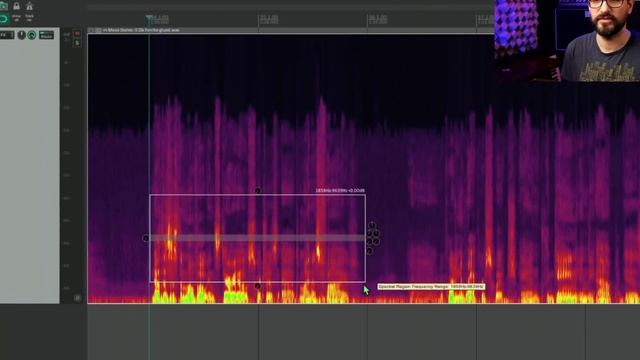Click the edit cursor marker on the ruler
Screen dimensions: 640x360
pyautogui.click(x=149, y=18)
